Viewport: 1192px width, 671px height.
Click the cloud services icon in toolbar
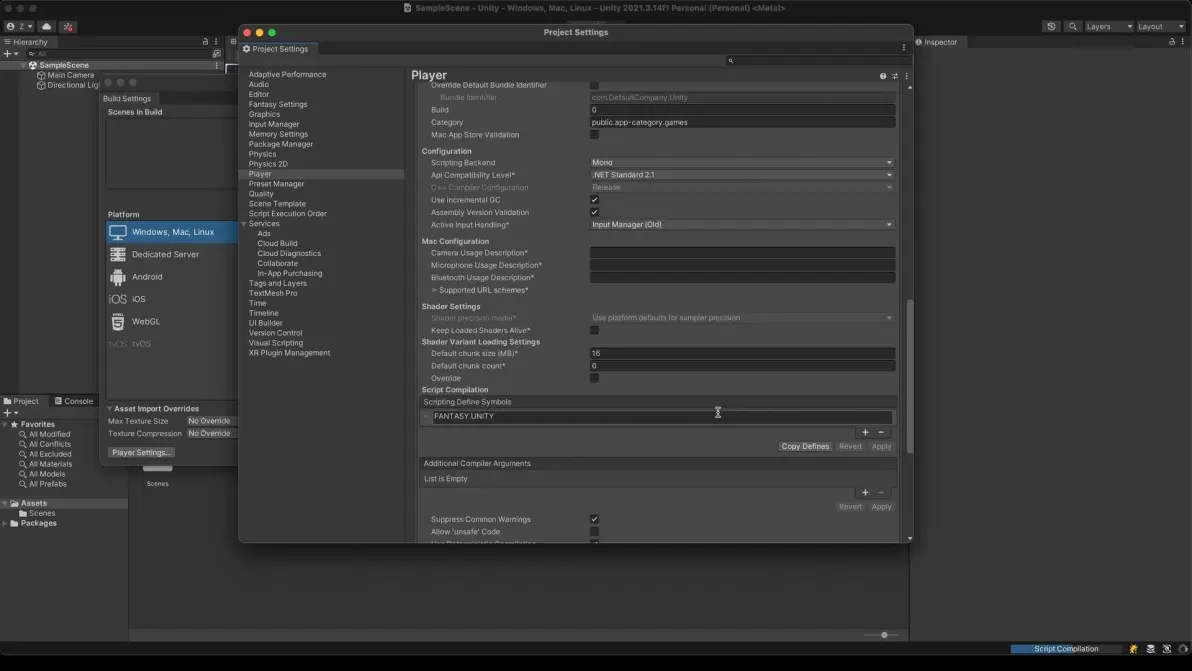pos(46,27)
